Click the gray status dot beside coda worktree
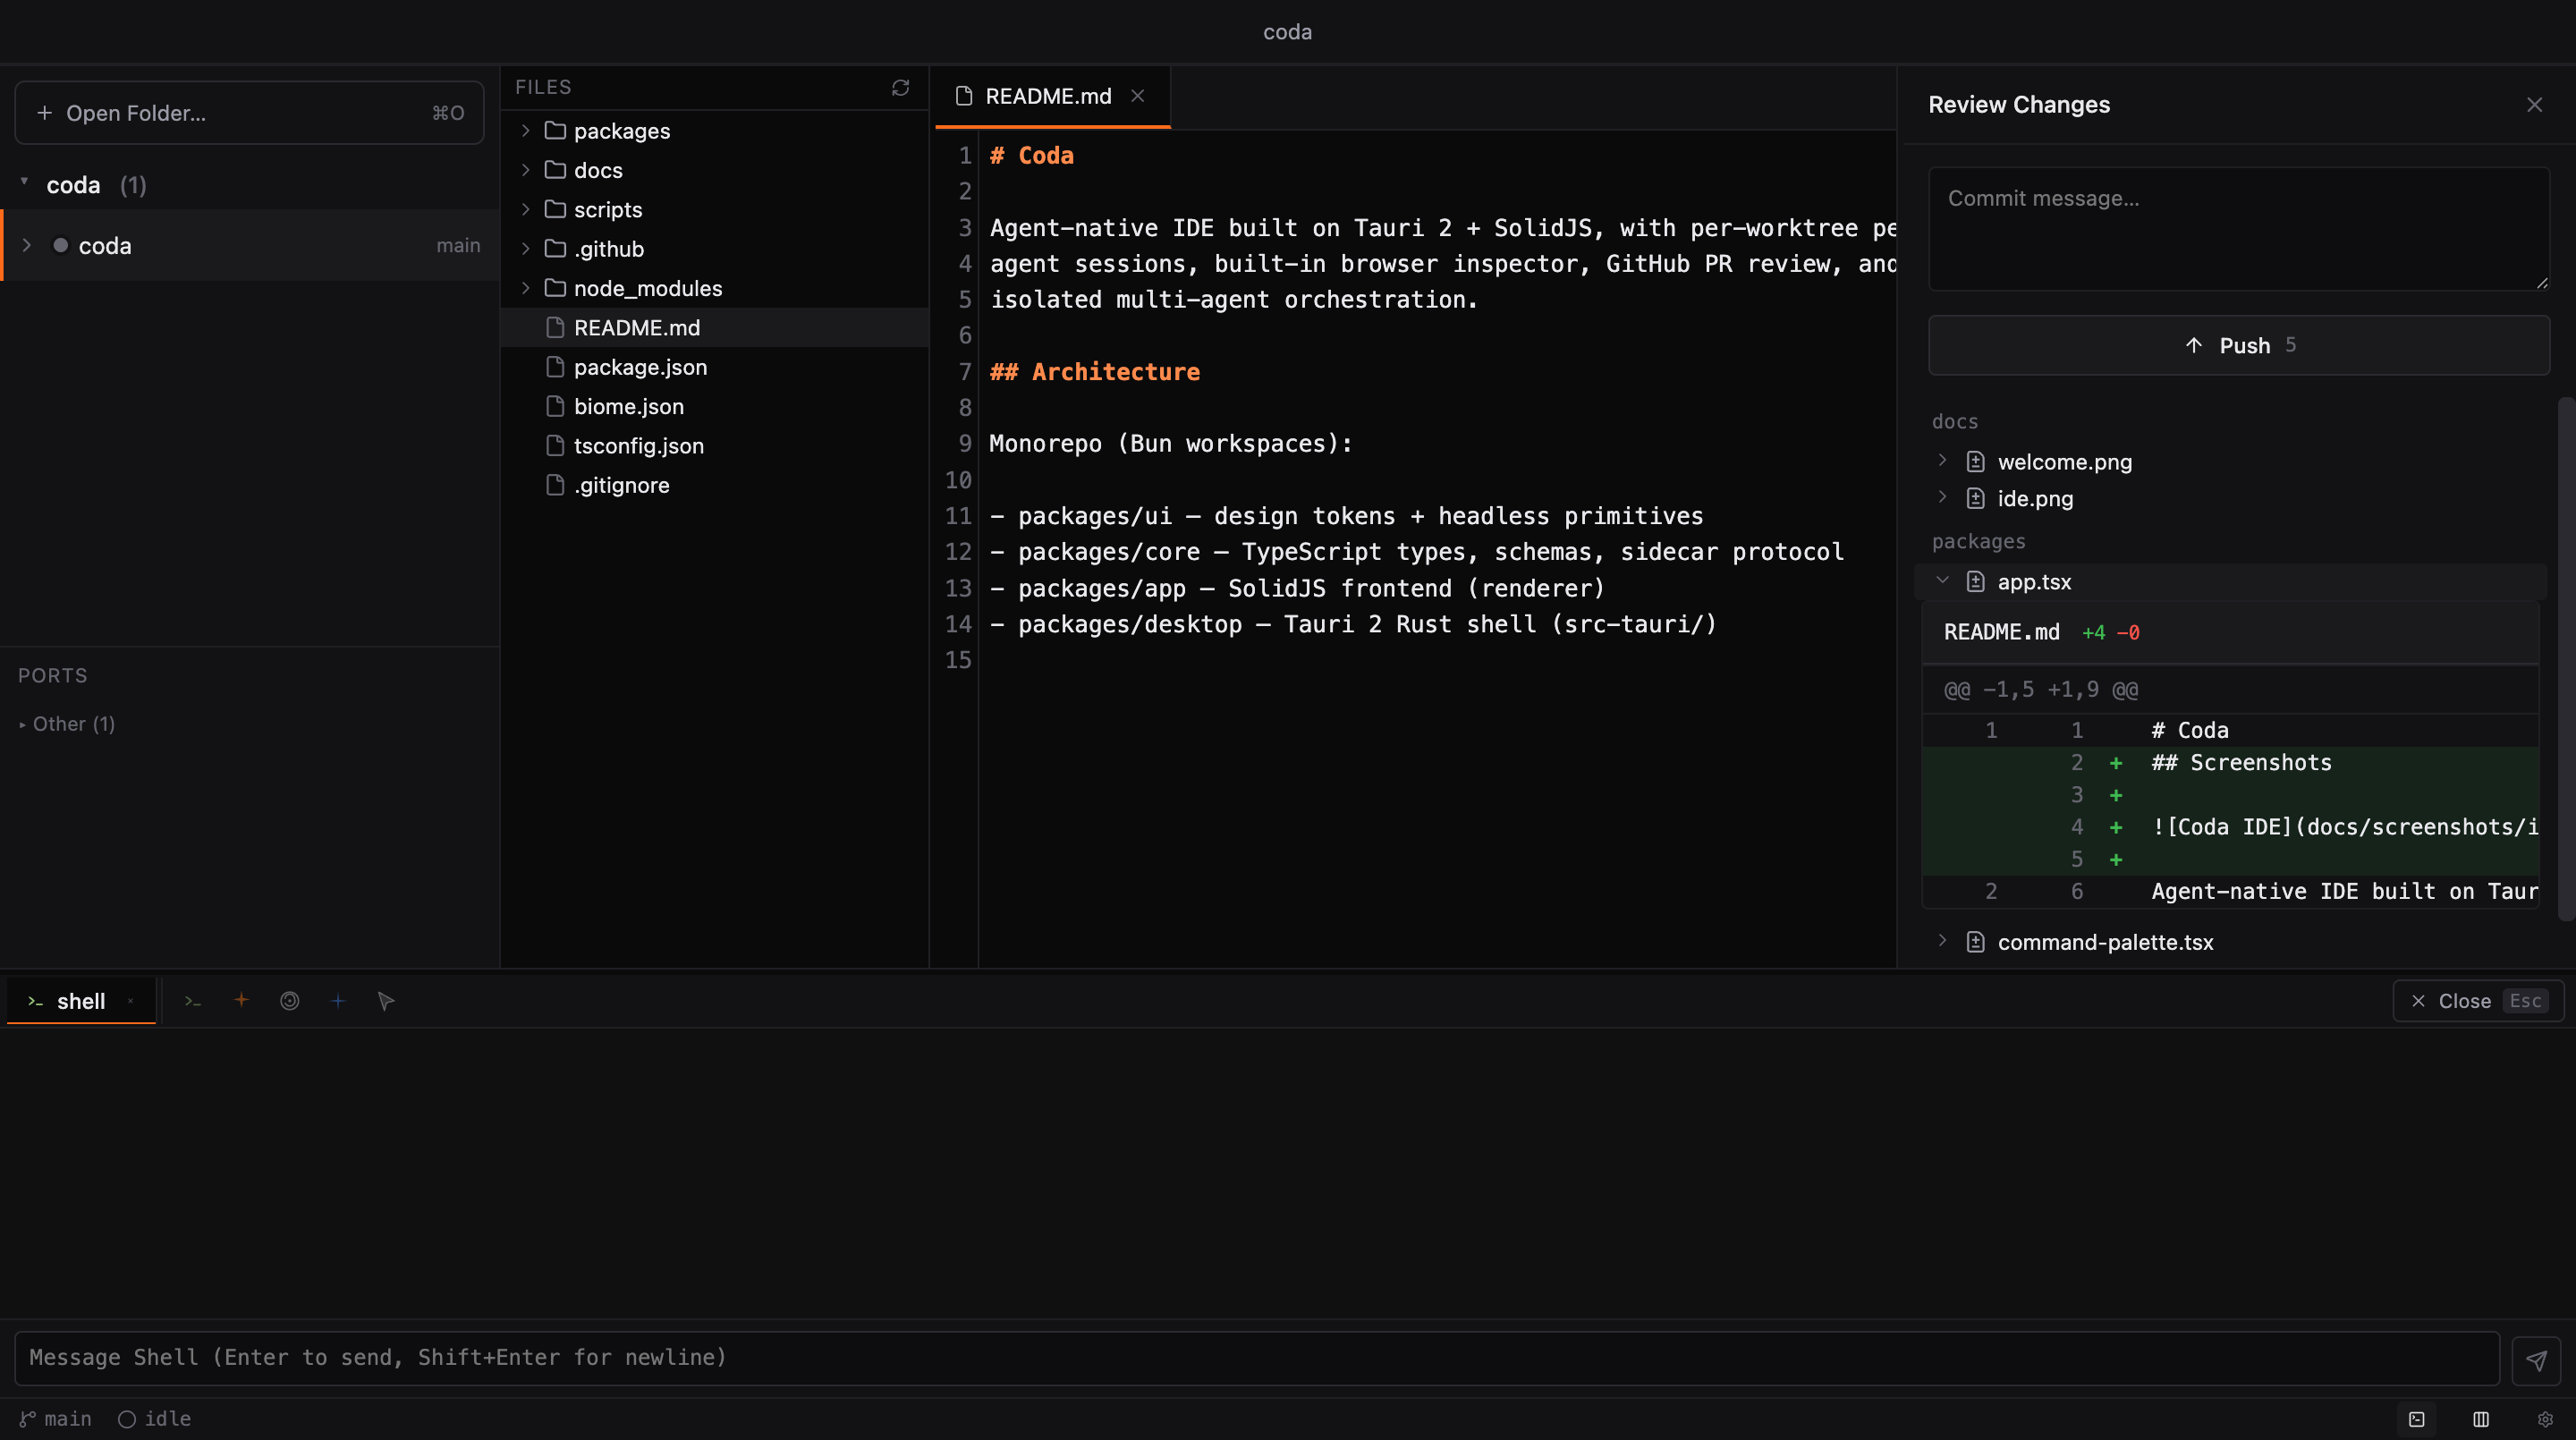This screenshot has width=2576, height=1440. tap(60, 245)
